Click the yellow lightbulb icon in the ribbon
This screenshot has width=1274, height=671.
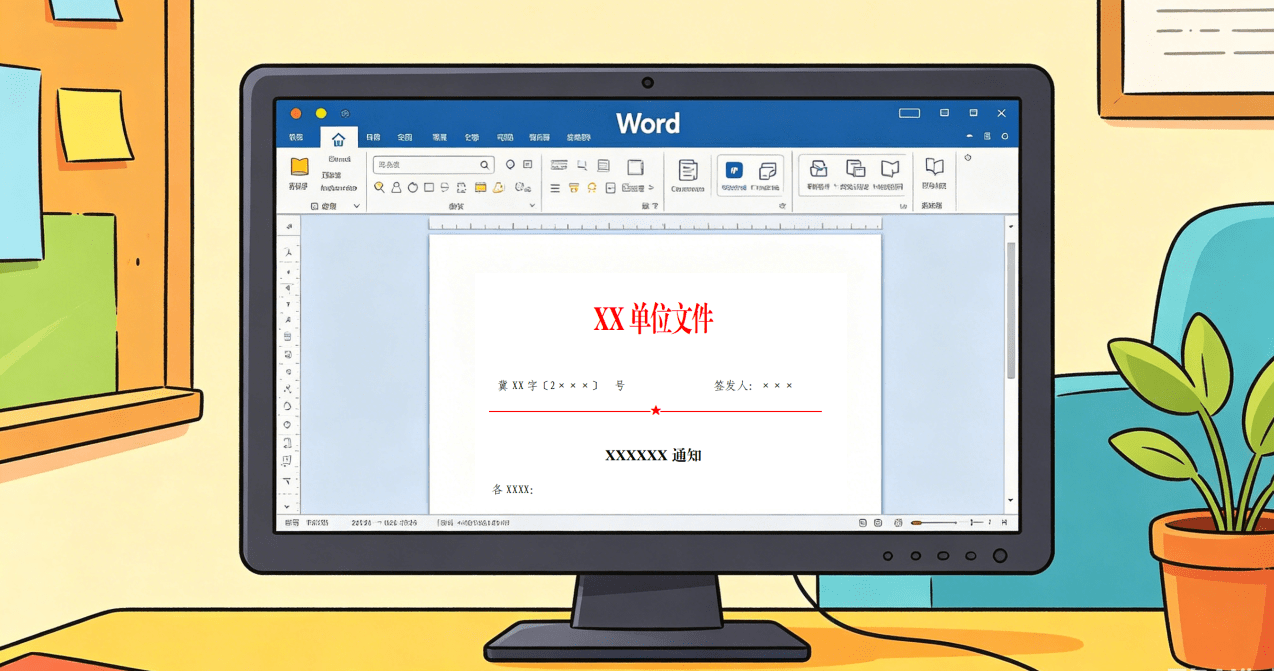click(x=592, y=187)
